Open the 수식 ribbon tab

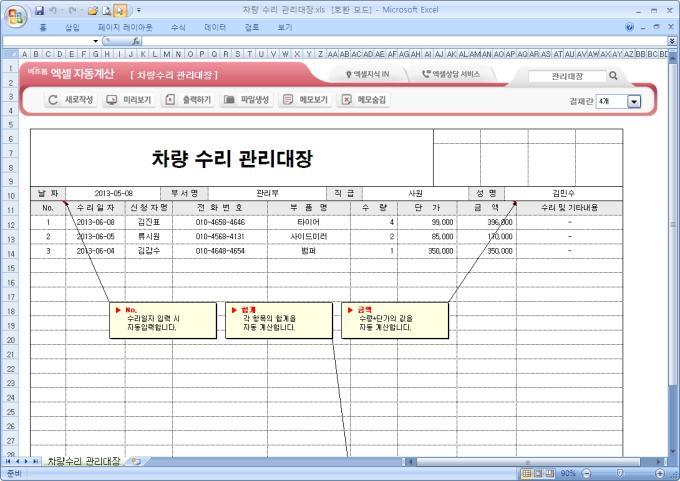(x=178, y=27)
